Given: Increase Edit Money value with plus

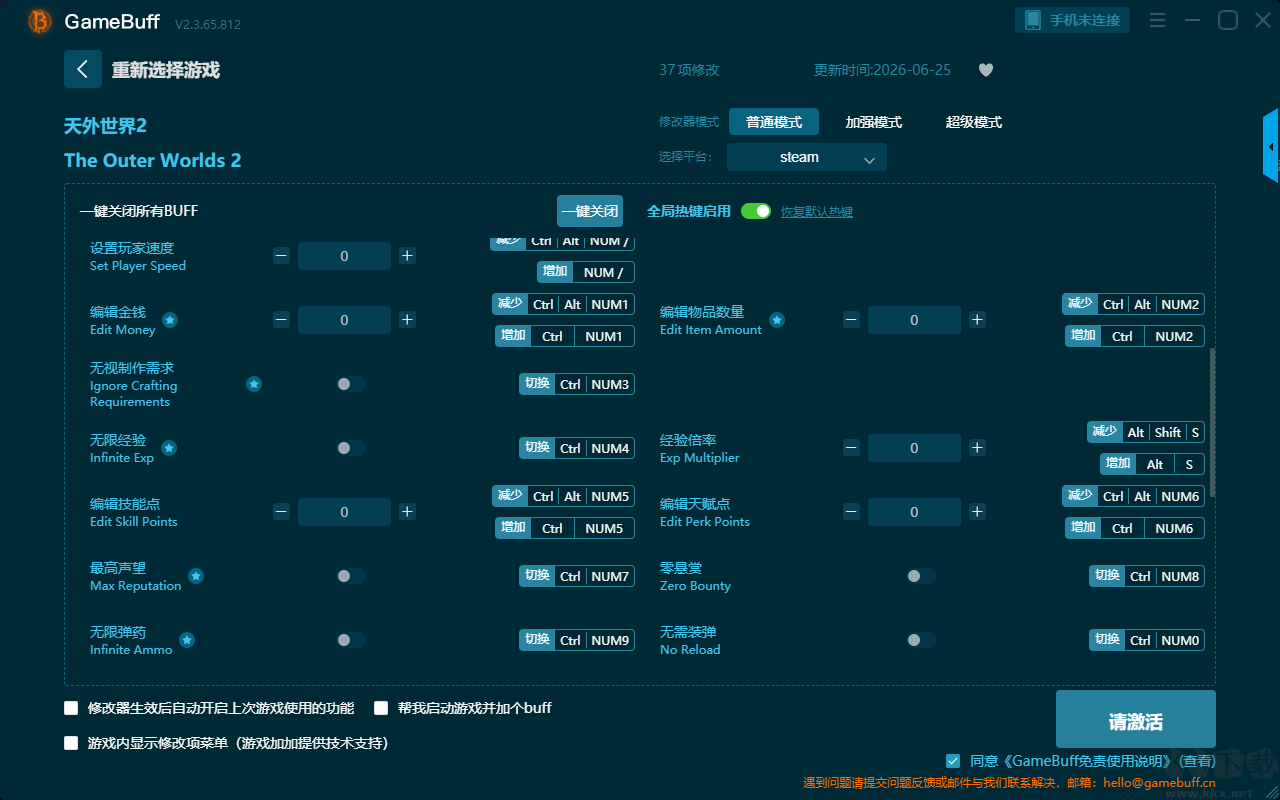Looking at the screenshot, I should (x=407, y=320).
